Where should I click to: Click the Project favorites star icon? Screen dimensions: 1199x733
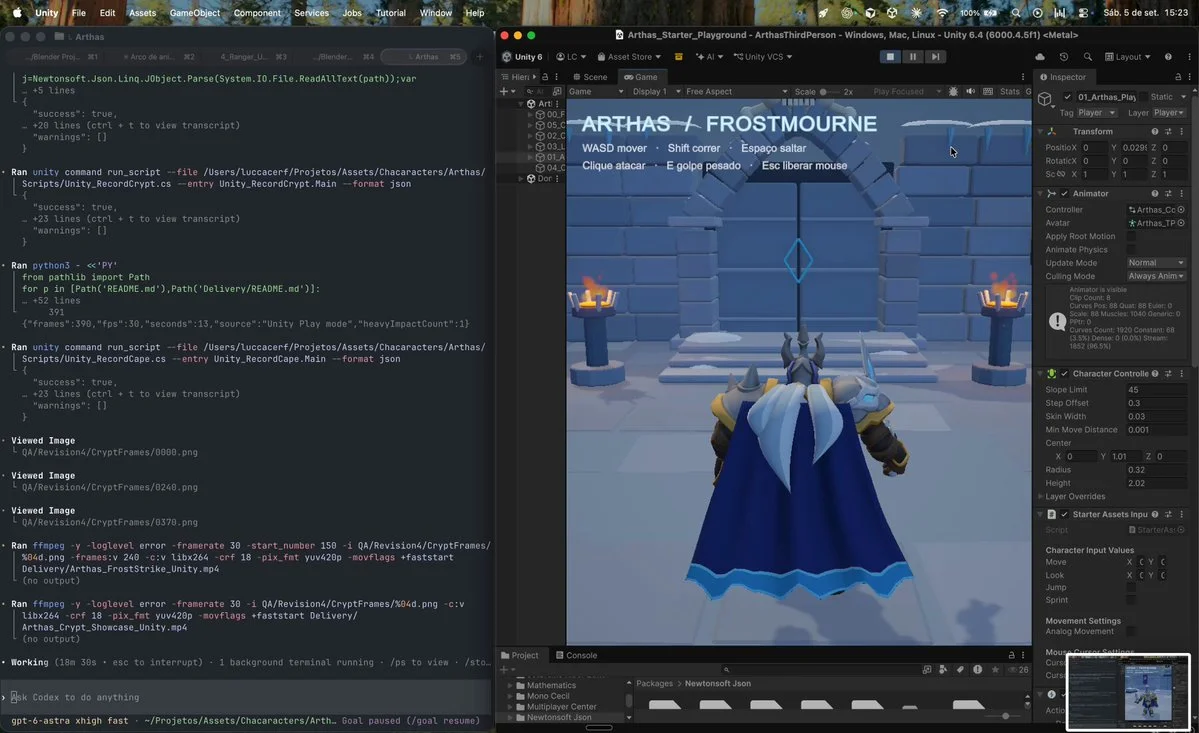(995, 670)
